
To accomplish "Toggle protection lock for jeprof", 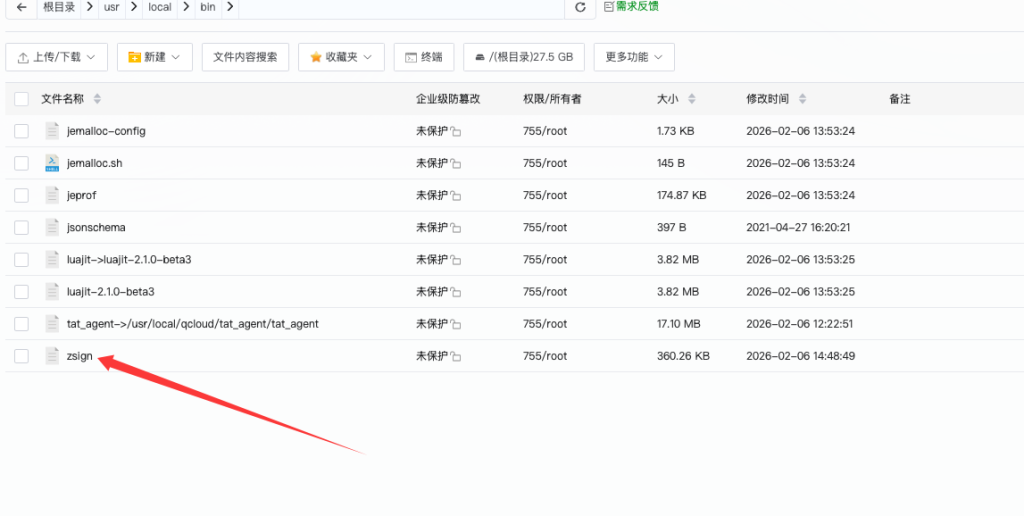I will tap(456, 196).
